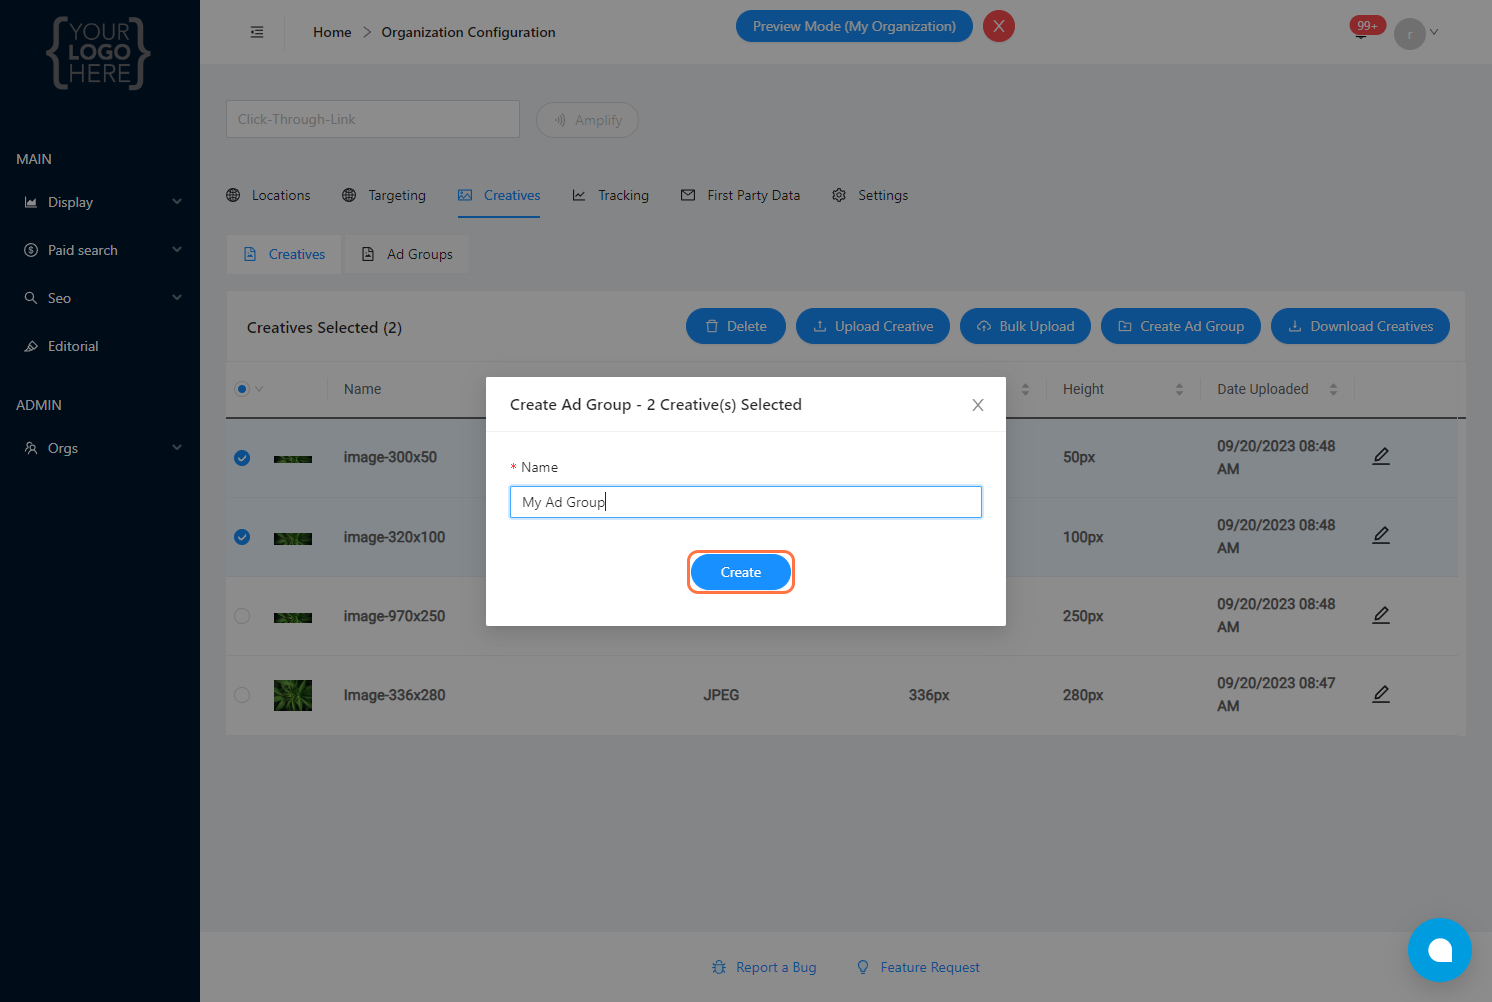Sort by the Name column header
1492x1002 pixels.
click(362, 389)
